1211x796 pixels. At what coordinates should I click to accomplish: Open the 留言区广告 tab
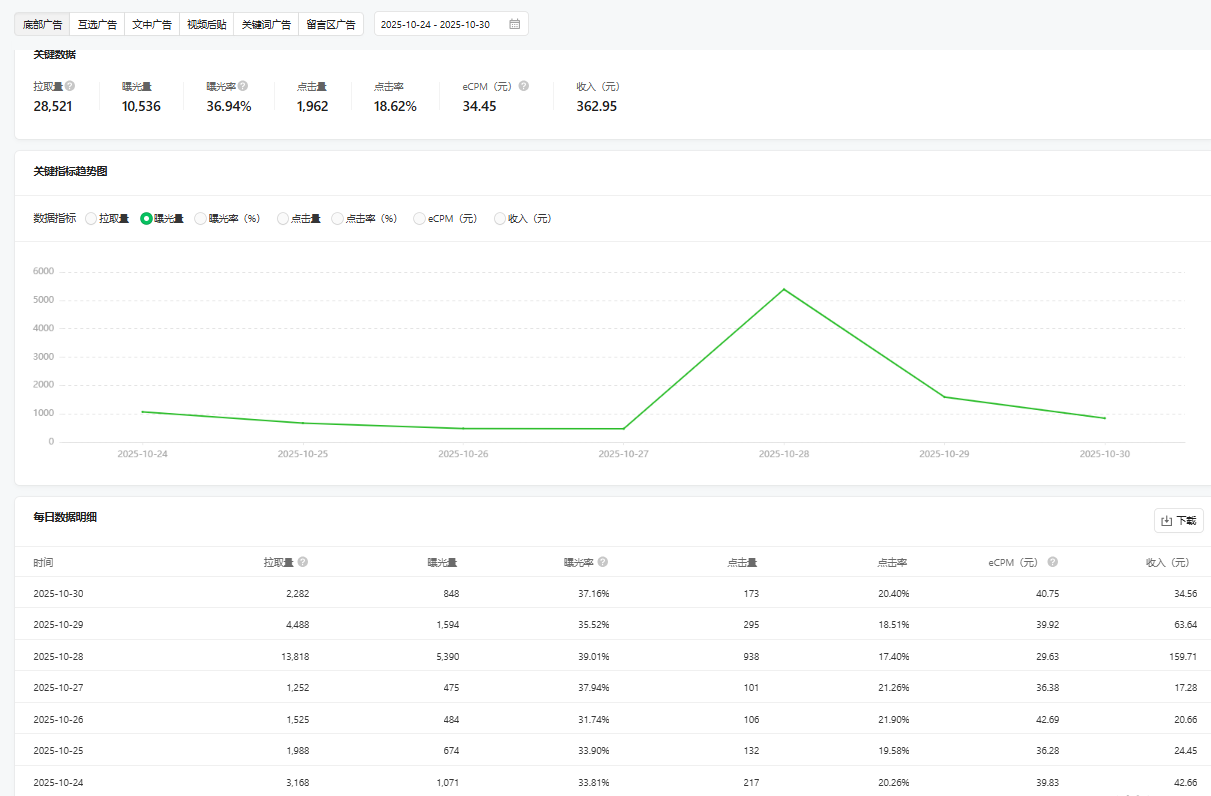pos(331,24)
